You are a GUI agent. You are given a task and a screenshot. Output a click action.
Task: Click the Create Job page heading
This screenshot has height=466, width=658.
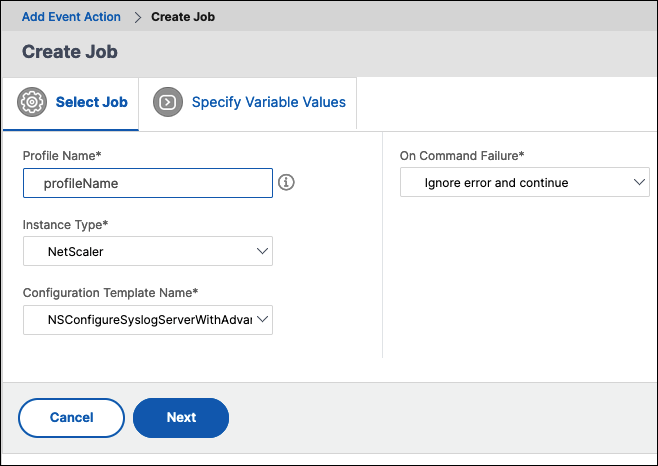[70, 52]
